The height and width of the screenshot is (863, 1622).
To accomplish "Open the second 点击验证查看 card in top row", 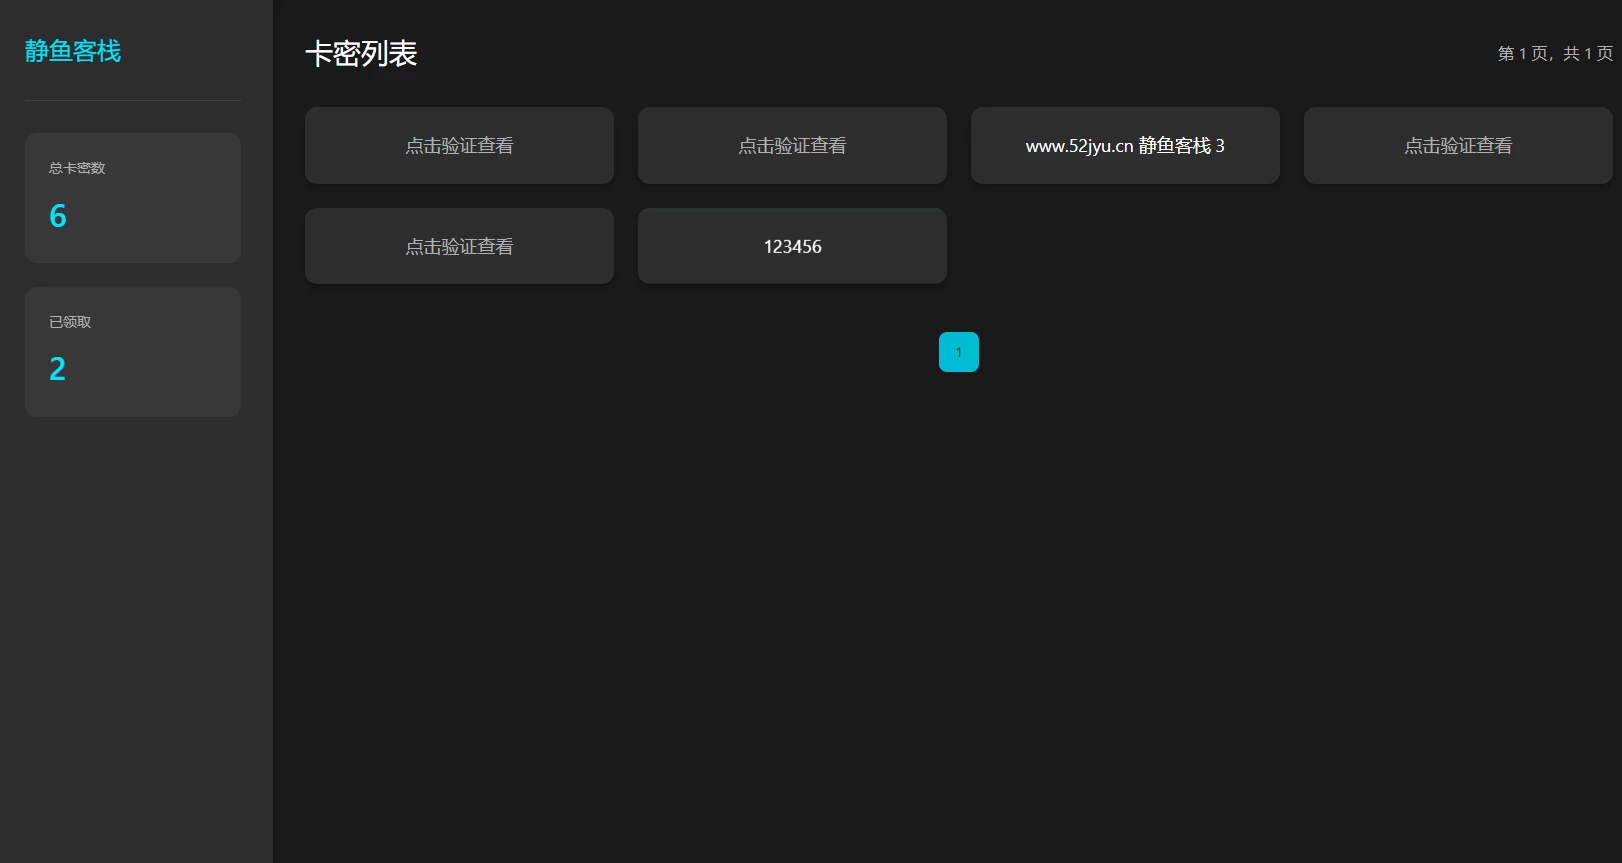I will 792,146.
